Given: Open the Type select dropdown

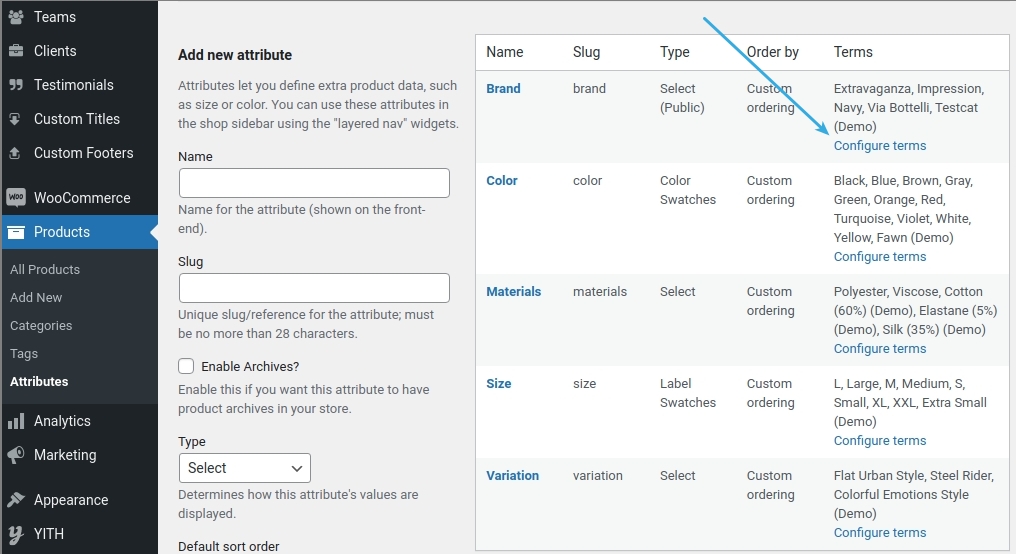Looking at the screenshot, I should pos(244,468).
